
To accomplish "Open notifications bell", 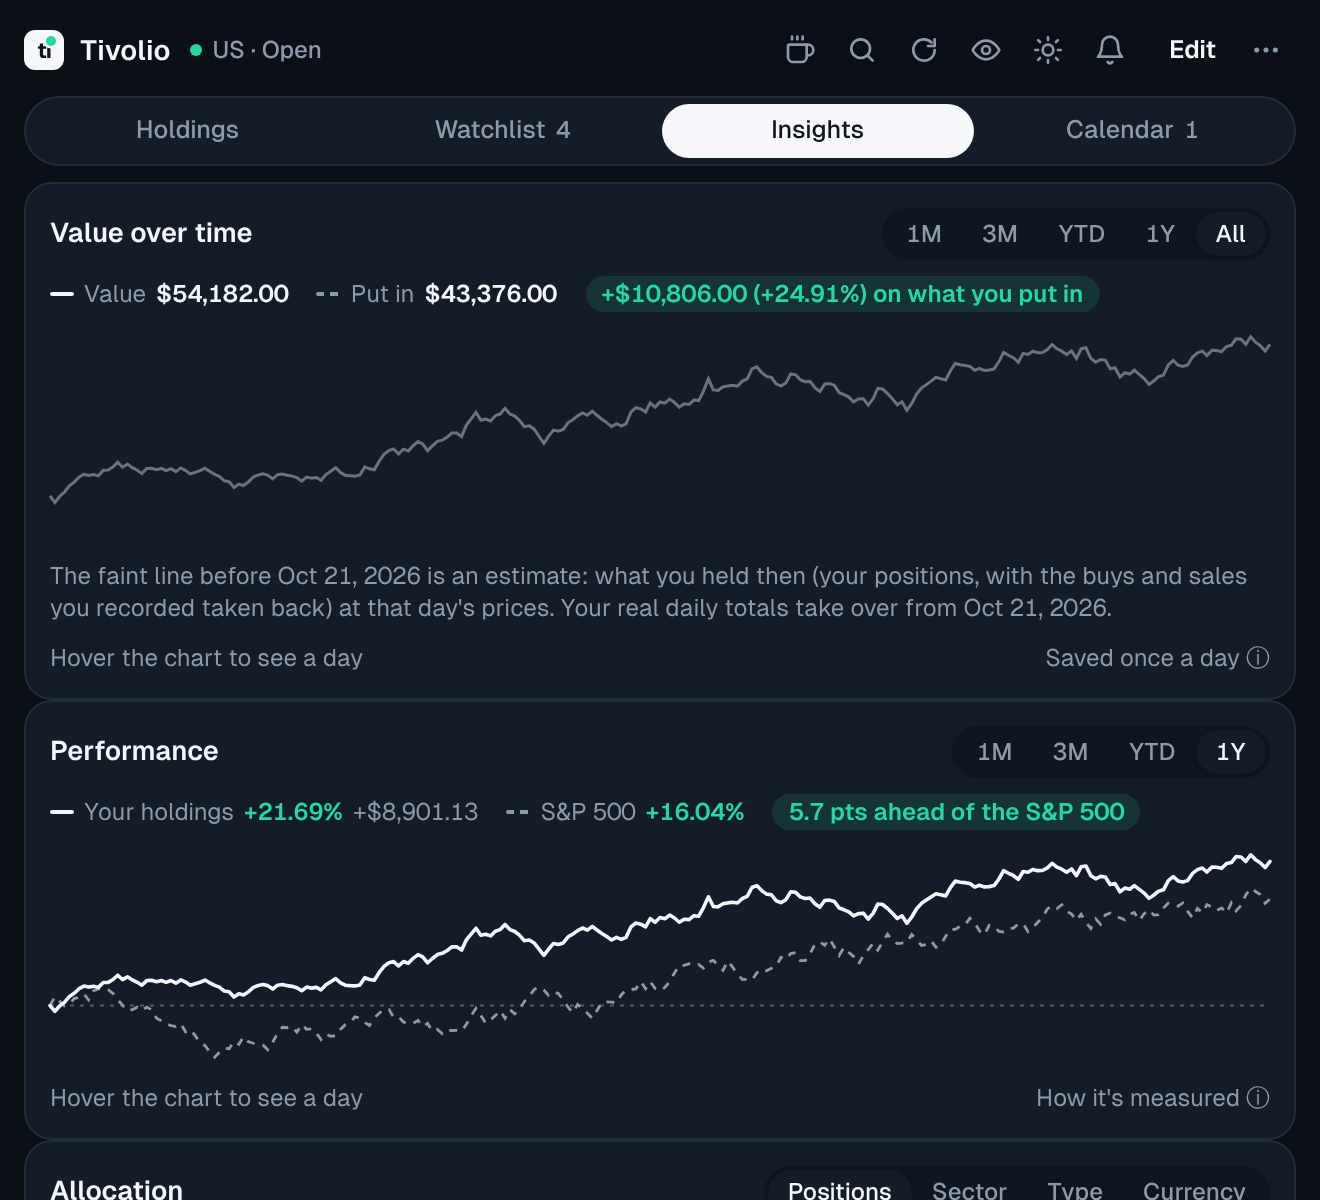I will click(1110, 50).
